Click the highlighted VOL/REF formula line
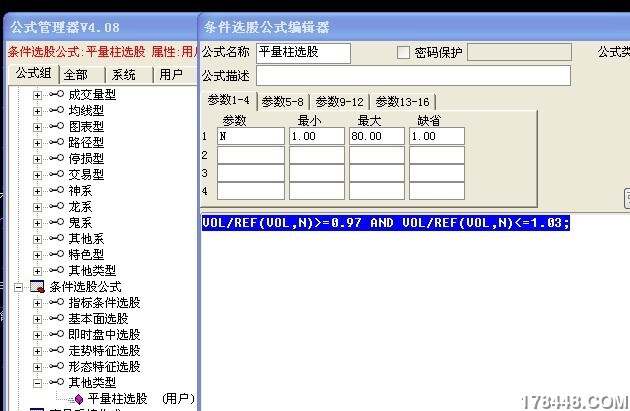The width and height of the screenshot is (630, 411). (x=386, y=223)
